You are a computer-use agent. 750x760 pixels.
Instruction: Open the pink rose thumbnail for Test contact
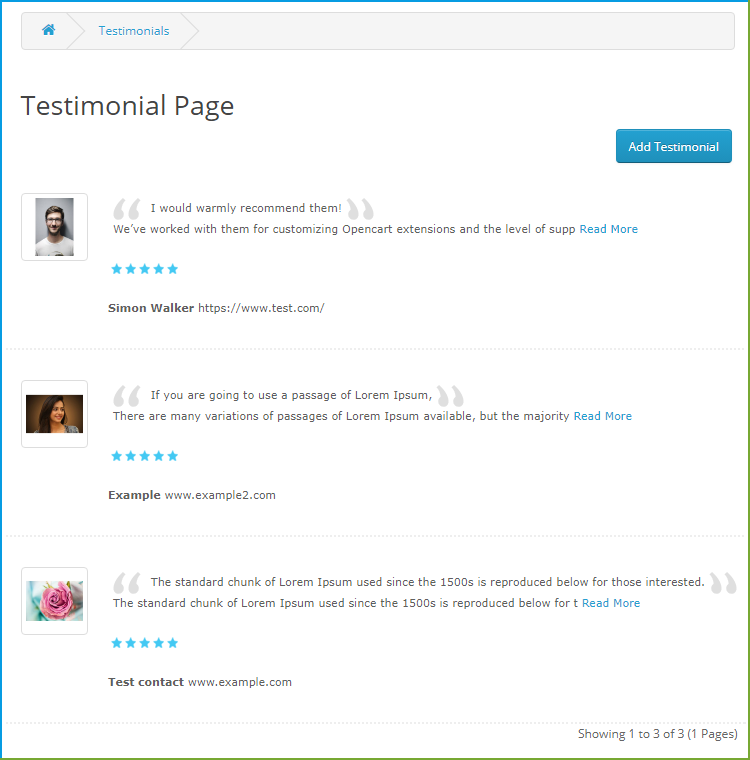[x=54, y=601]
